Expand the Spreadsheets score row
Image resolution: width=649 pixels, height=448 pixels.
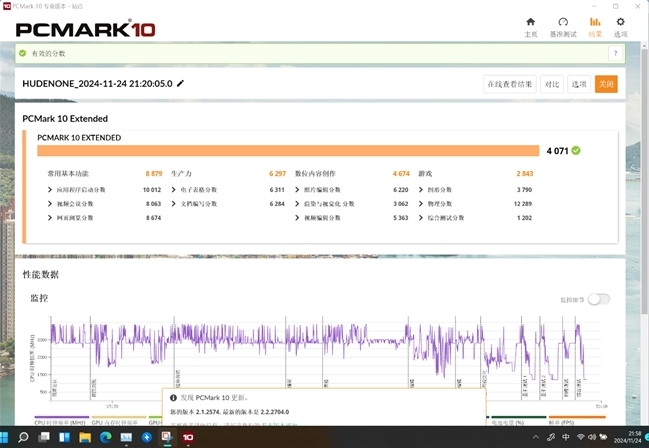228,190
